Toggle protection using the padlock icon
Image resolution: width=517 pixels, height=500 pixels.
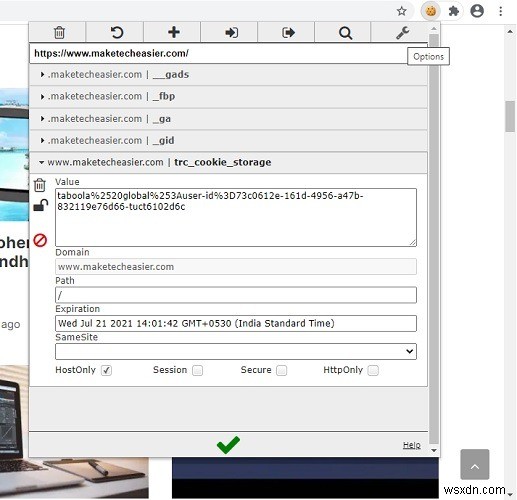tap(41, 205)
